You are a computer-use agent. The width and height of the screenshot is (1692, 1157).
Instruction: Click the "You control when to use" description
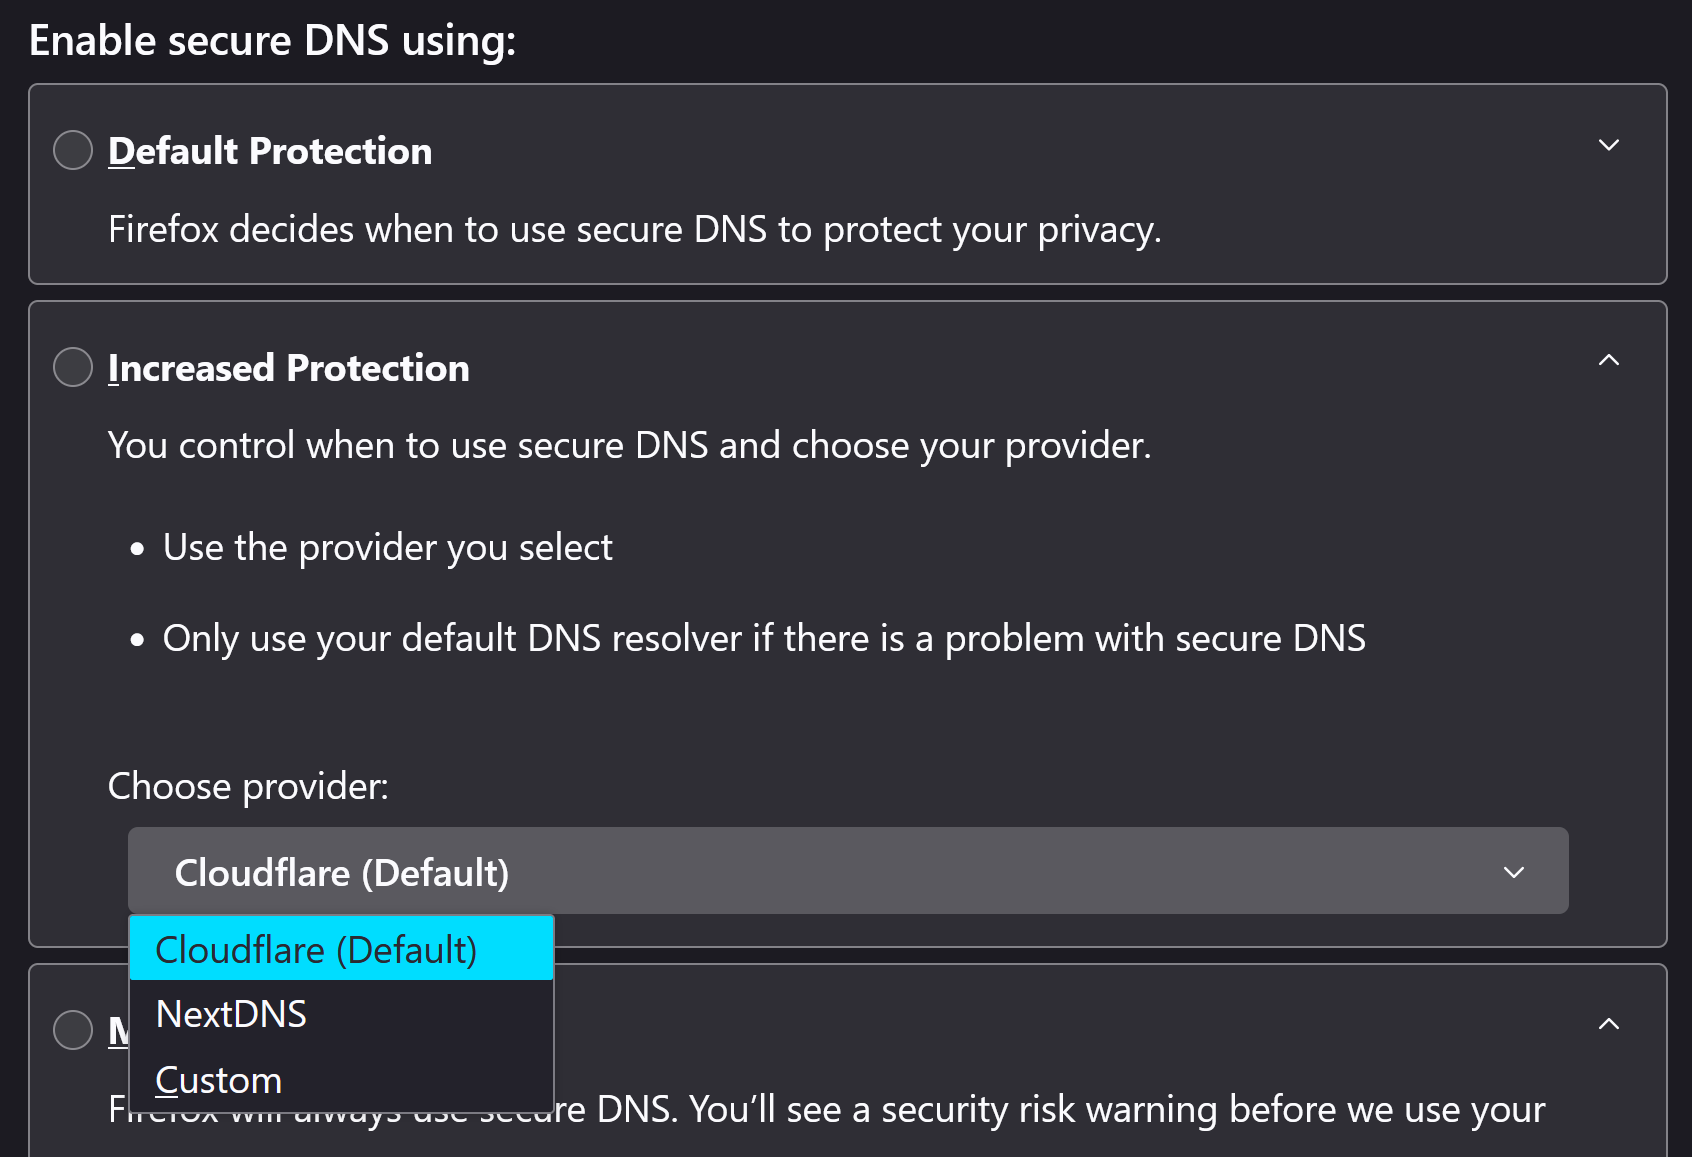[x=629, y=446]
